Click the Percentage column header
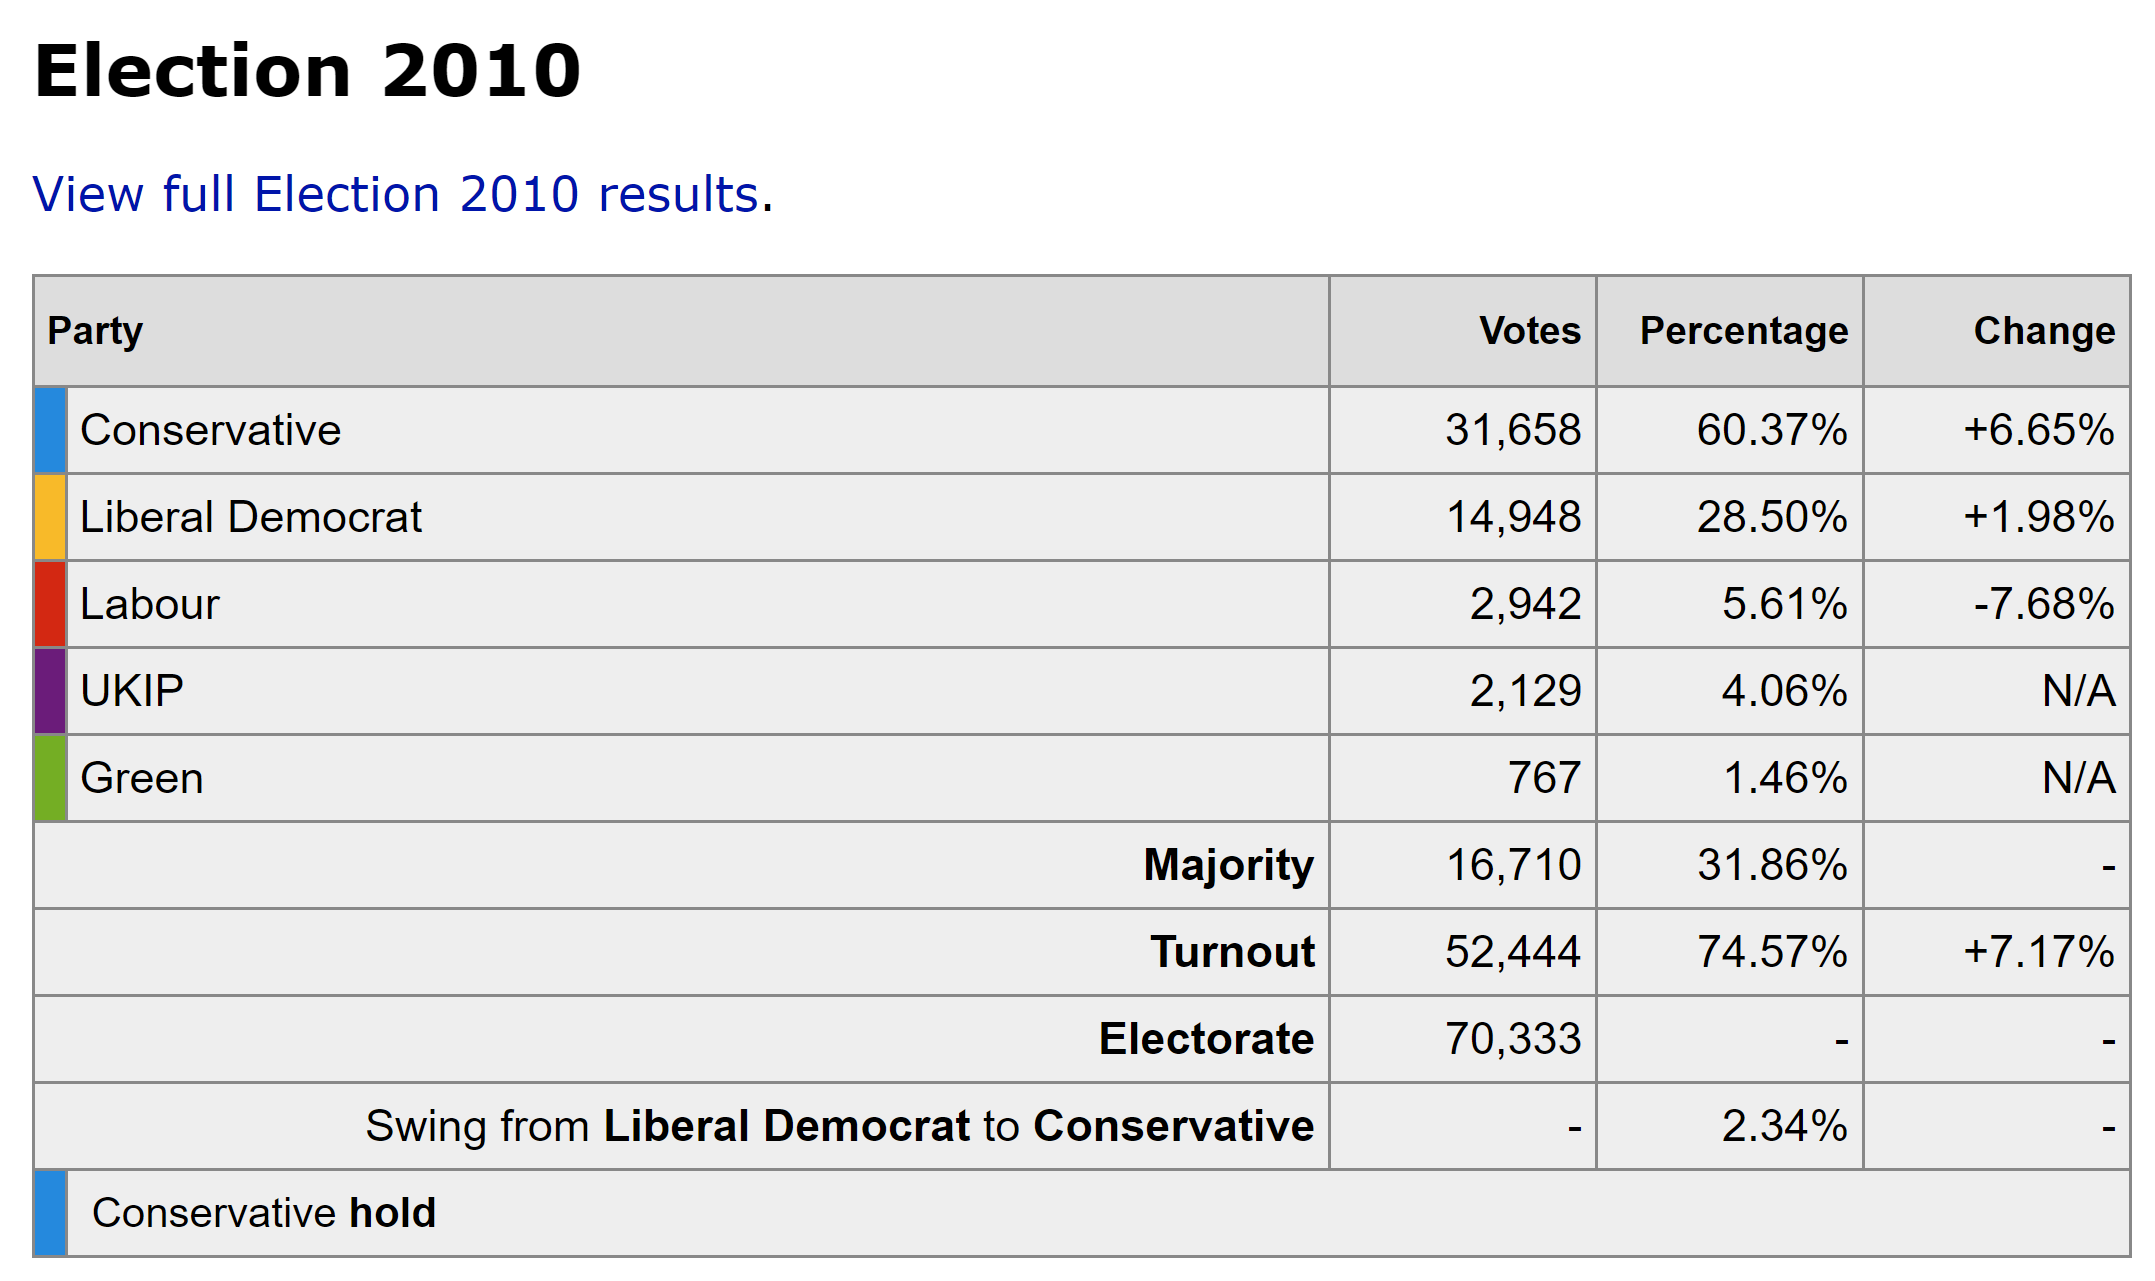 (x=1743, y=331)
